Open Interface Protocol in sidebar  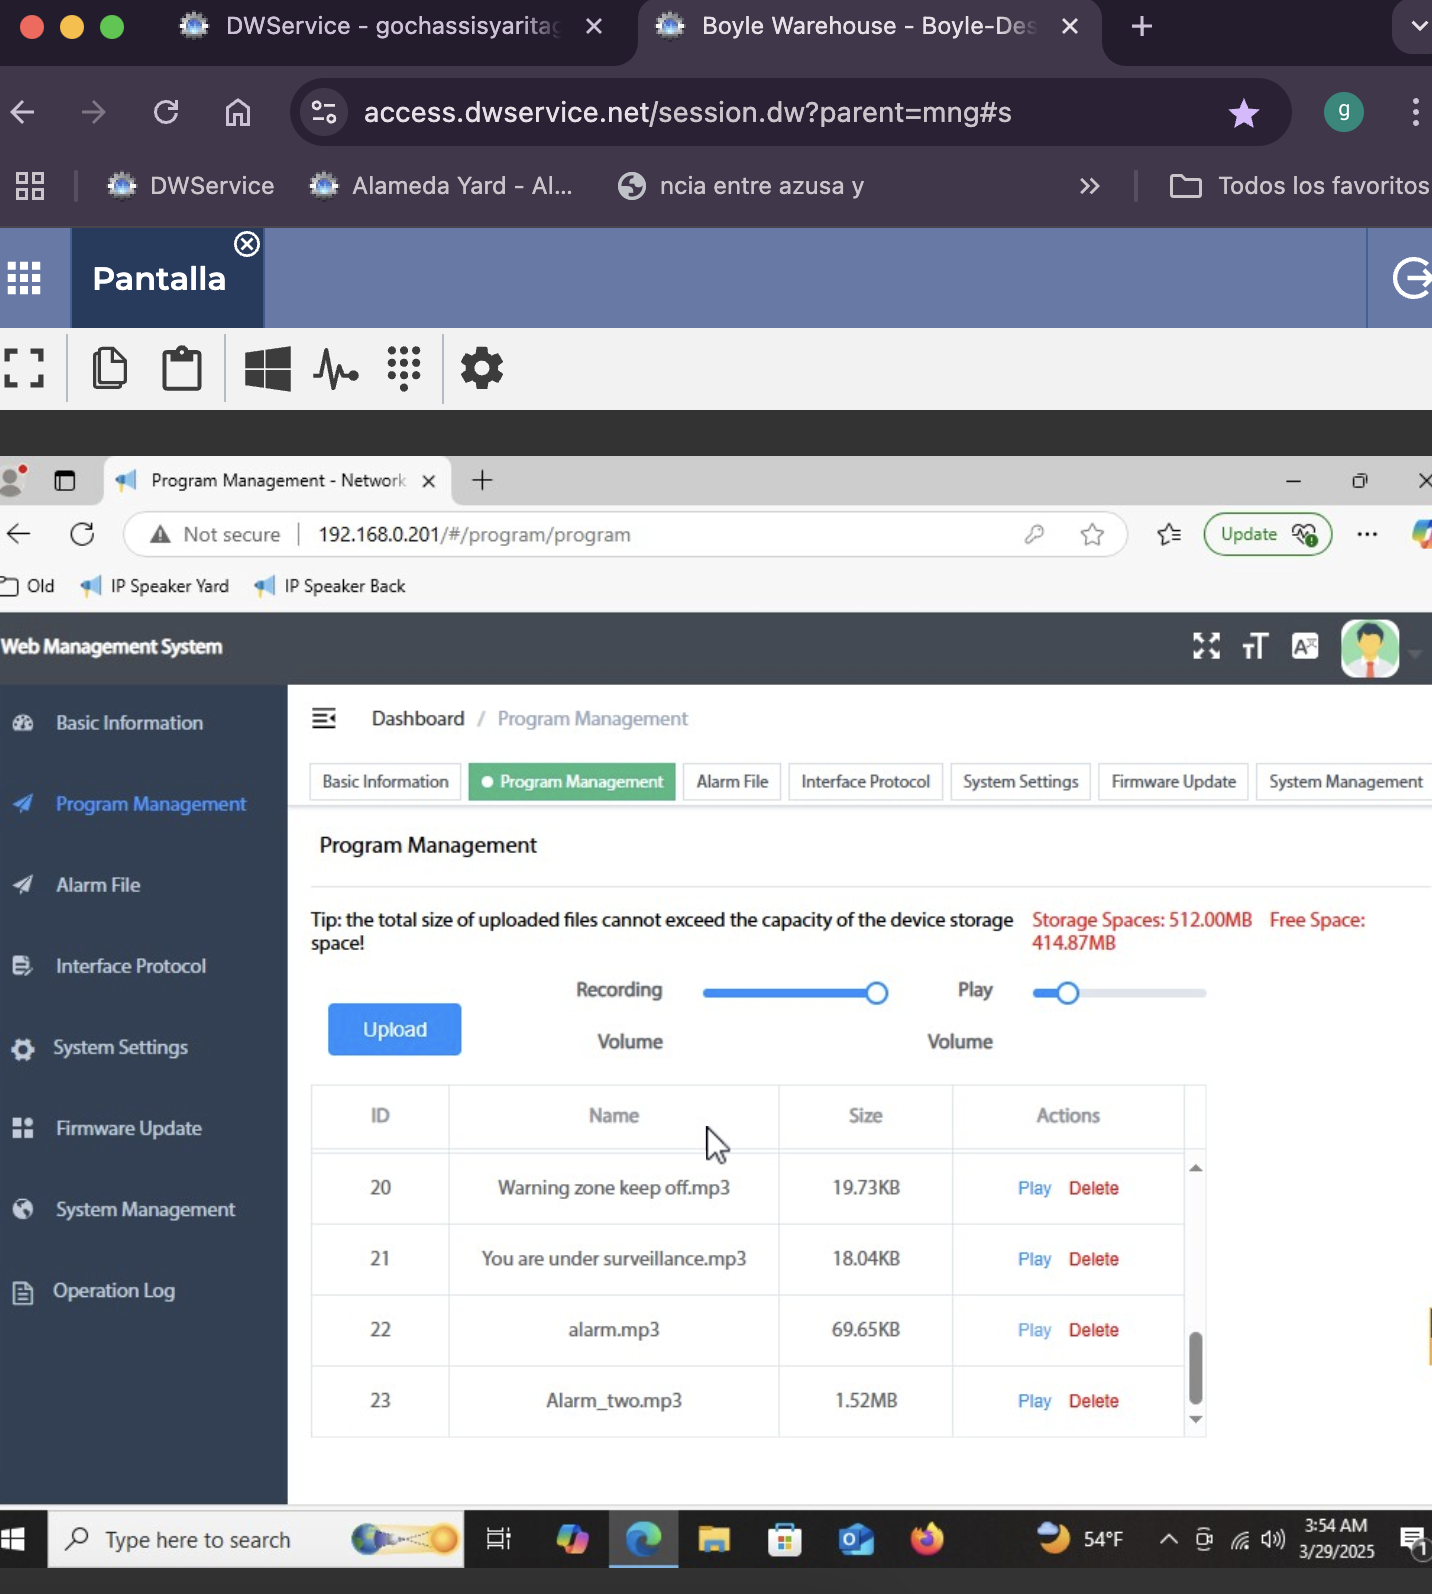tap(131, 966)
